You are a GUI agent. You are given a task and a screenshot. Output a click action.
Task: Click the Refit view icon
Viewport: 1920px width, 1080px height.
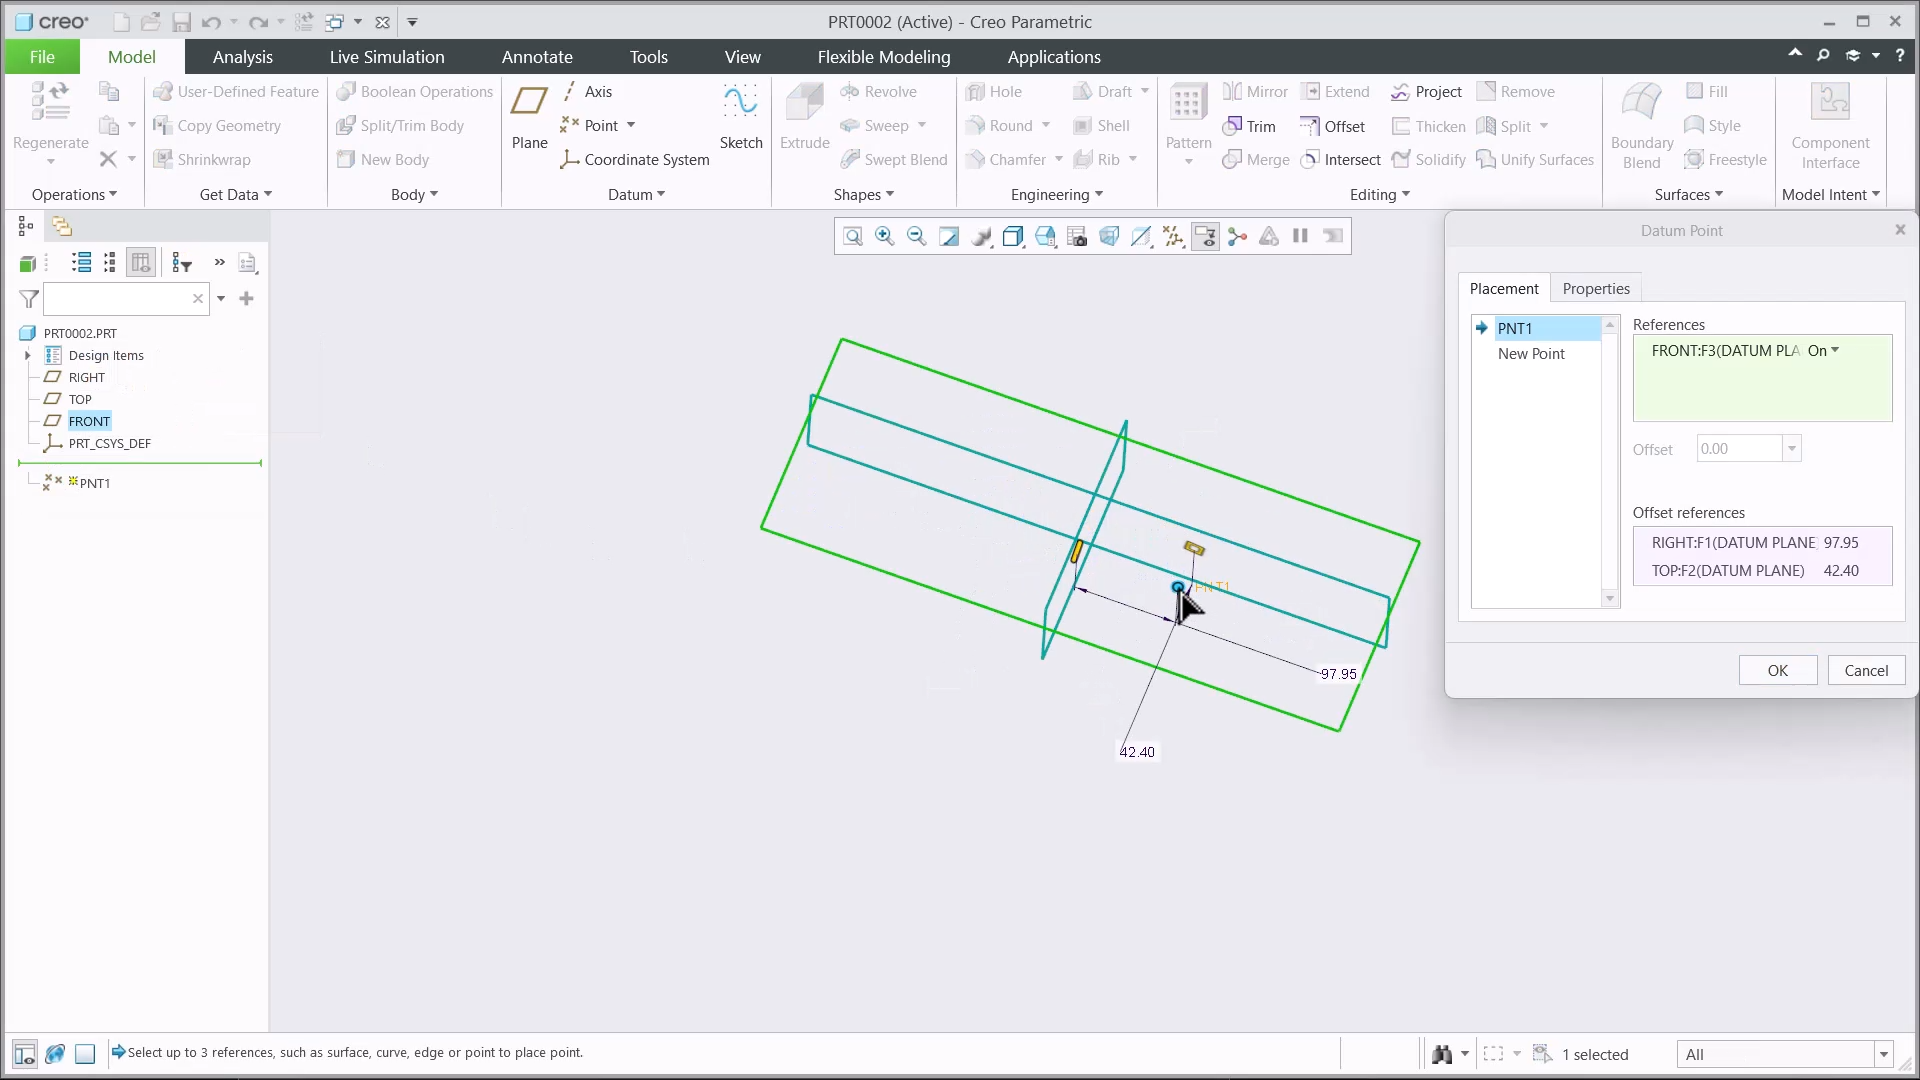pos(852,237)
